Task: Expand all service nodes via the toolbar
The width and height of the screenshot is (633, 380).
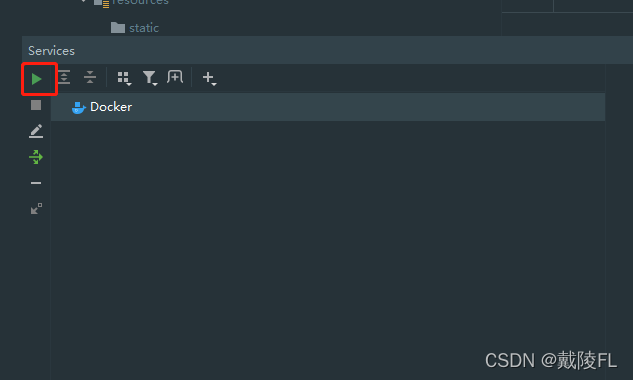Action: coord(64,77)
